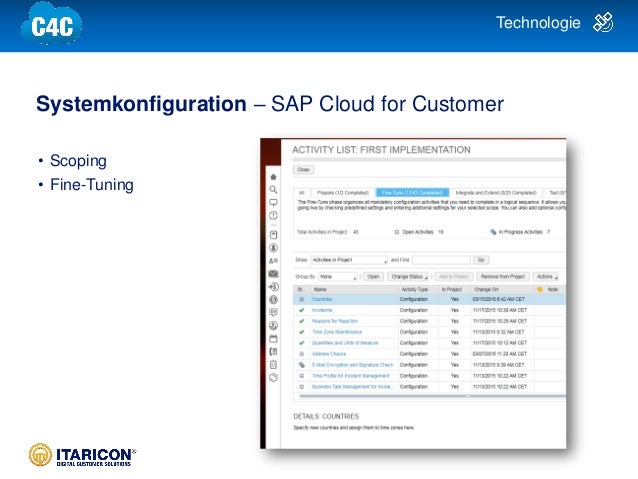Image resolution: width=638 pixels, height=479 pixels.
Task: Sort by the In Project column header
Action: tap(454, 289)
